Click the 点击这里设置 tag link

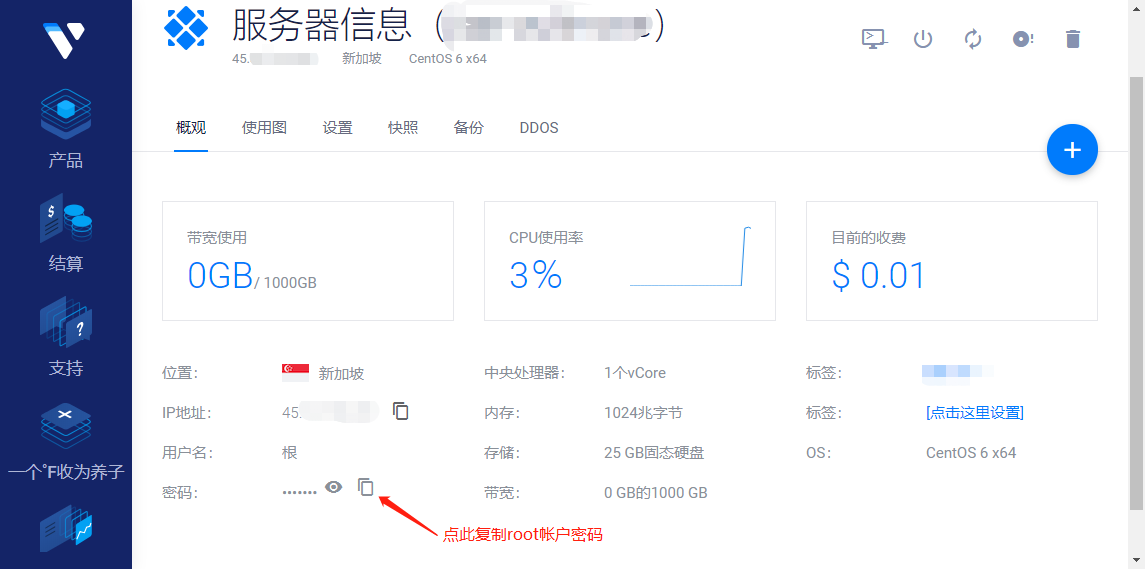pos(974,412)
